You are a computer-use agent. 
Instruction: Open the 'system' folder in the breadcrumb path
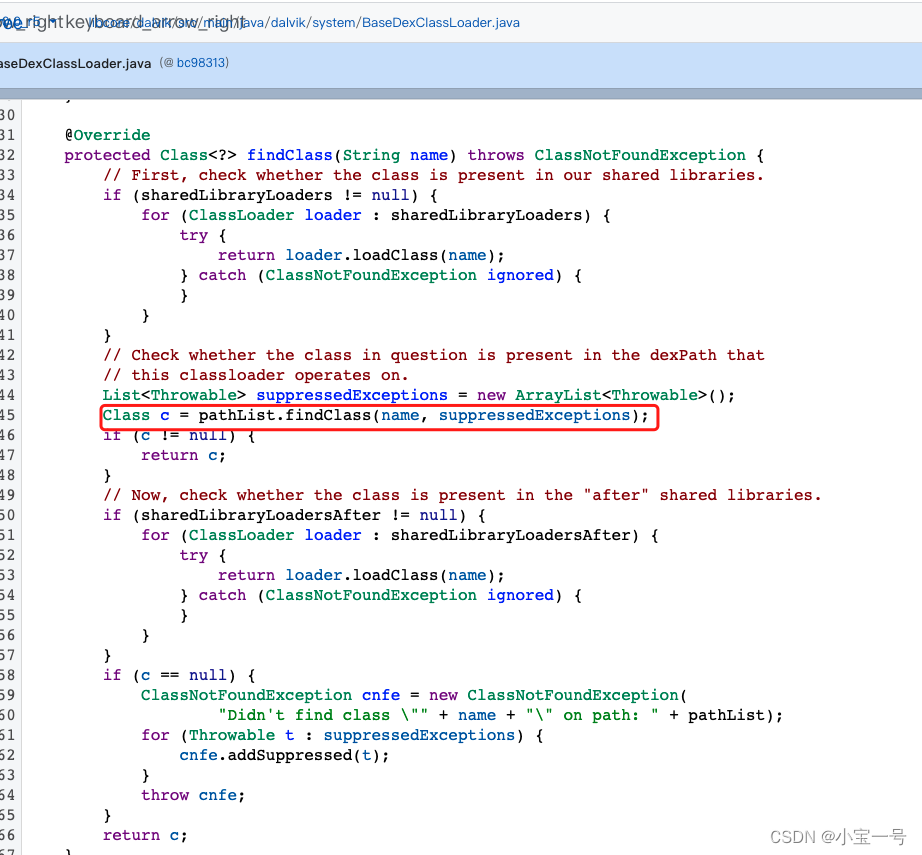(x=333, y=23)
